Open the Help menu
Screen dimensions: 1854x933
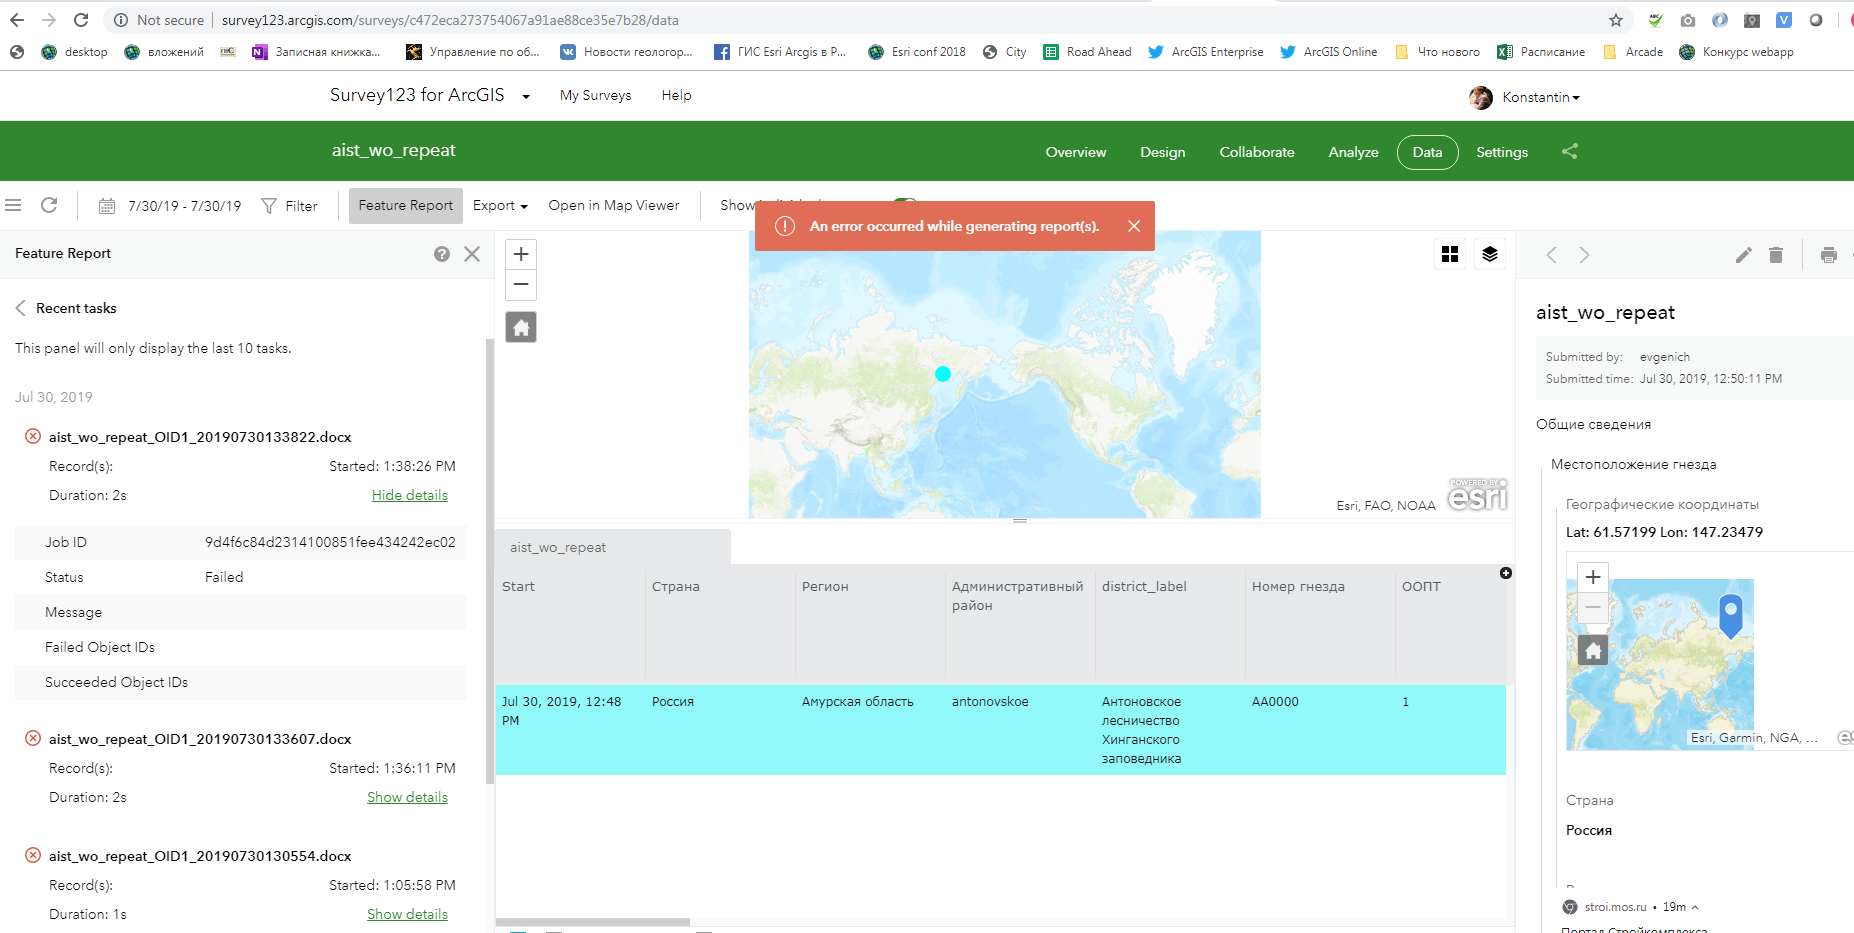tap(676, 95)
